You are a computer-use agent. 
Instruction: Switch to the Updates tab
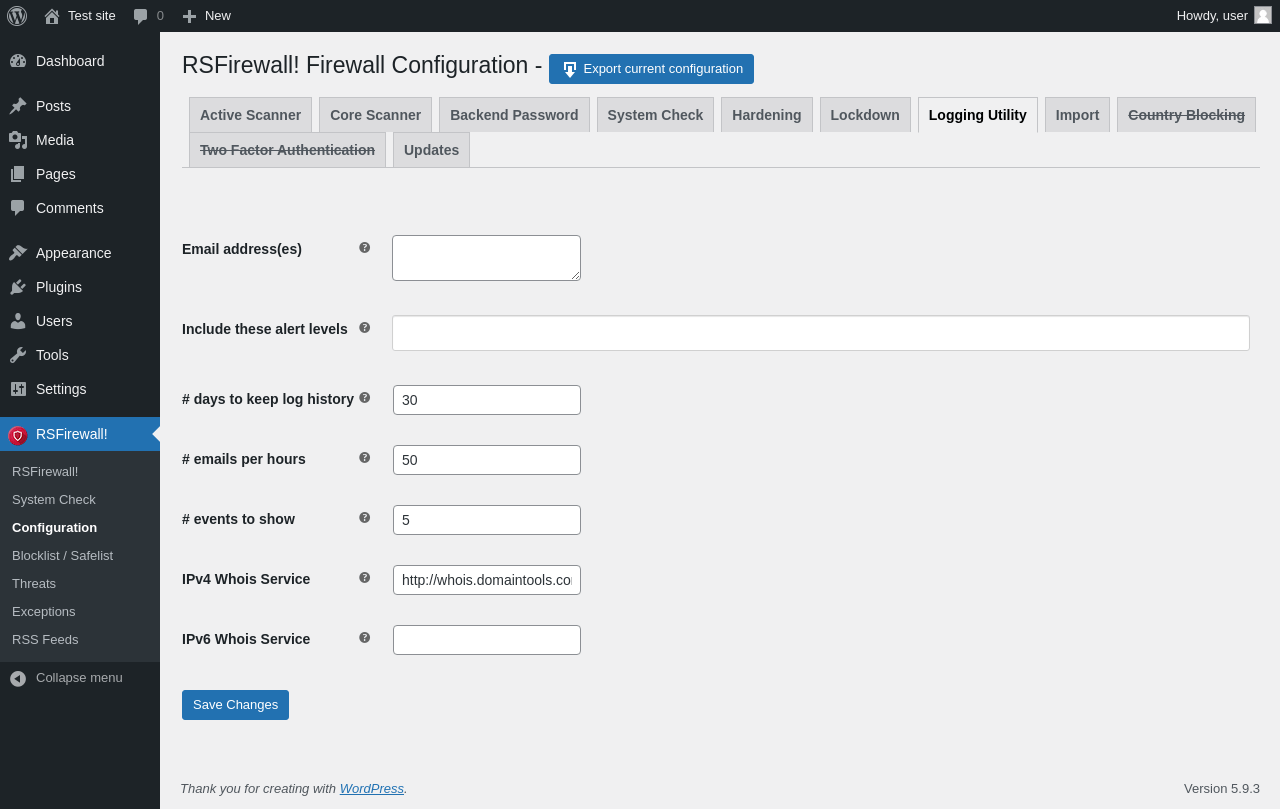tap(431, 150)
